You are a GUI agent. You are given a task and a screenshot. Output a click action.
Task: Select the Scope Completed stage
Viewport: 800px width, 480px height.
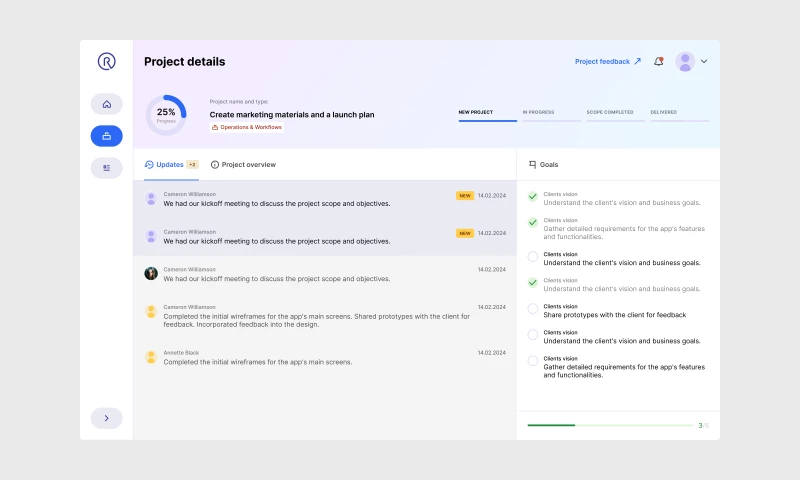tap(616, 115)
